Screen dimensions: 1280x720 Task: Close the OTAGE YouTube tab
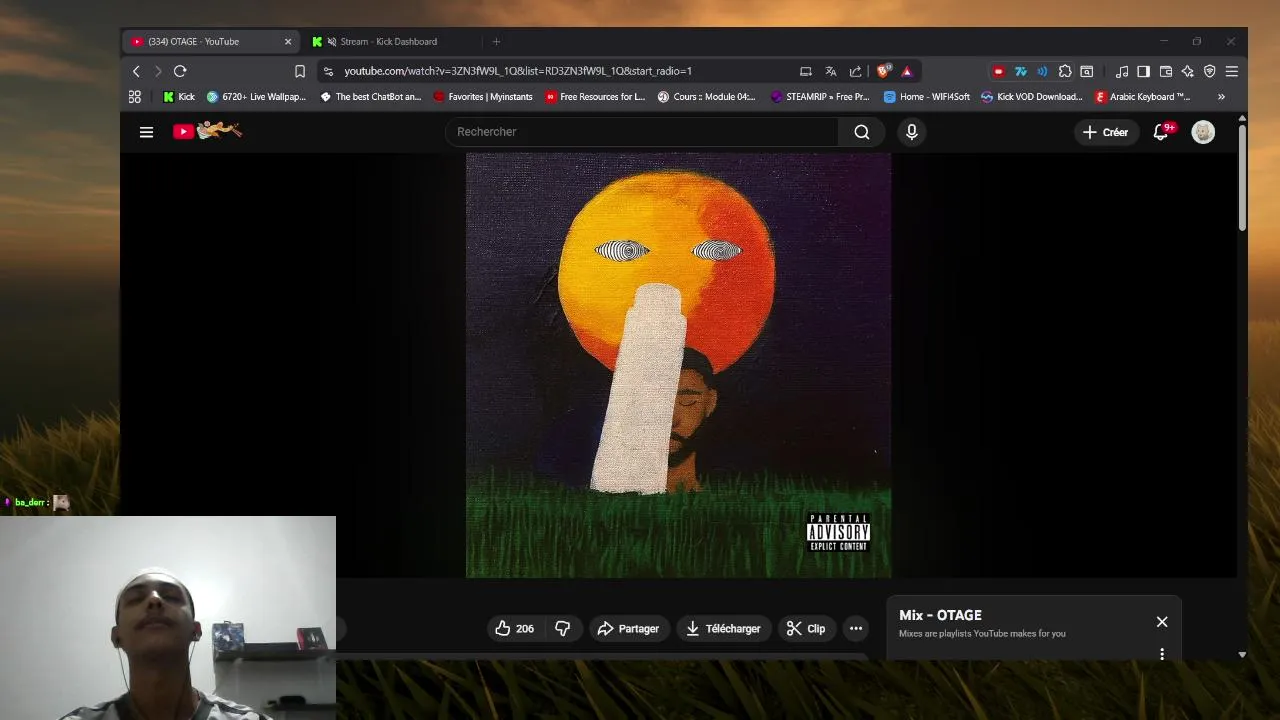pos(288,41)
